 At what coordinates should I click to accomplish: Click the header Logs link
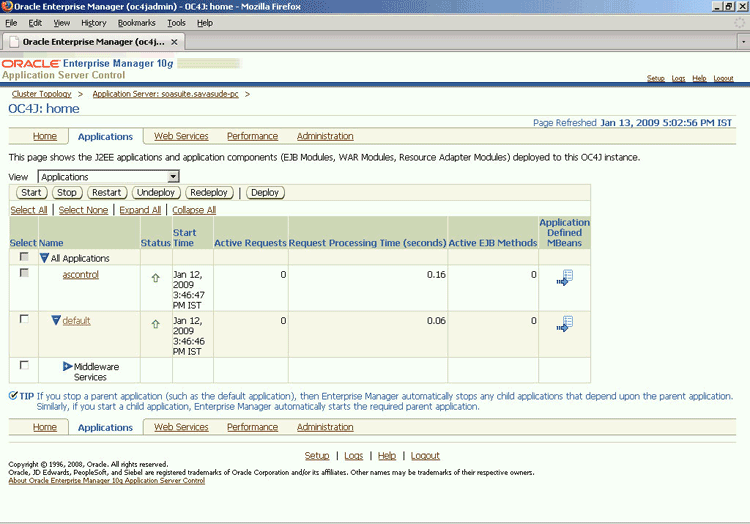coord(678,78)
